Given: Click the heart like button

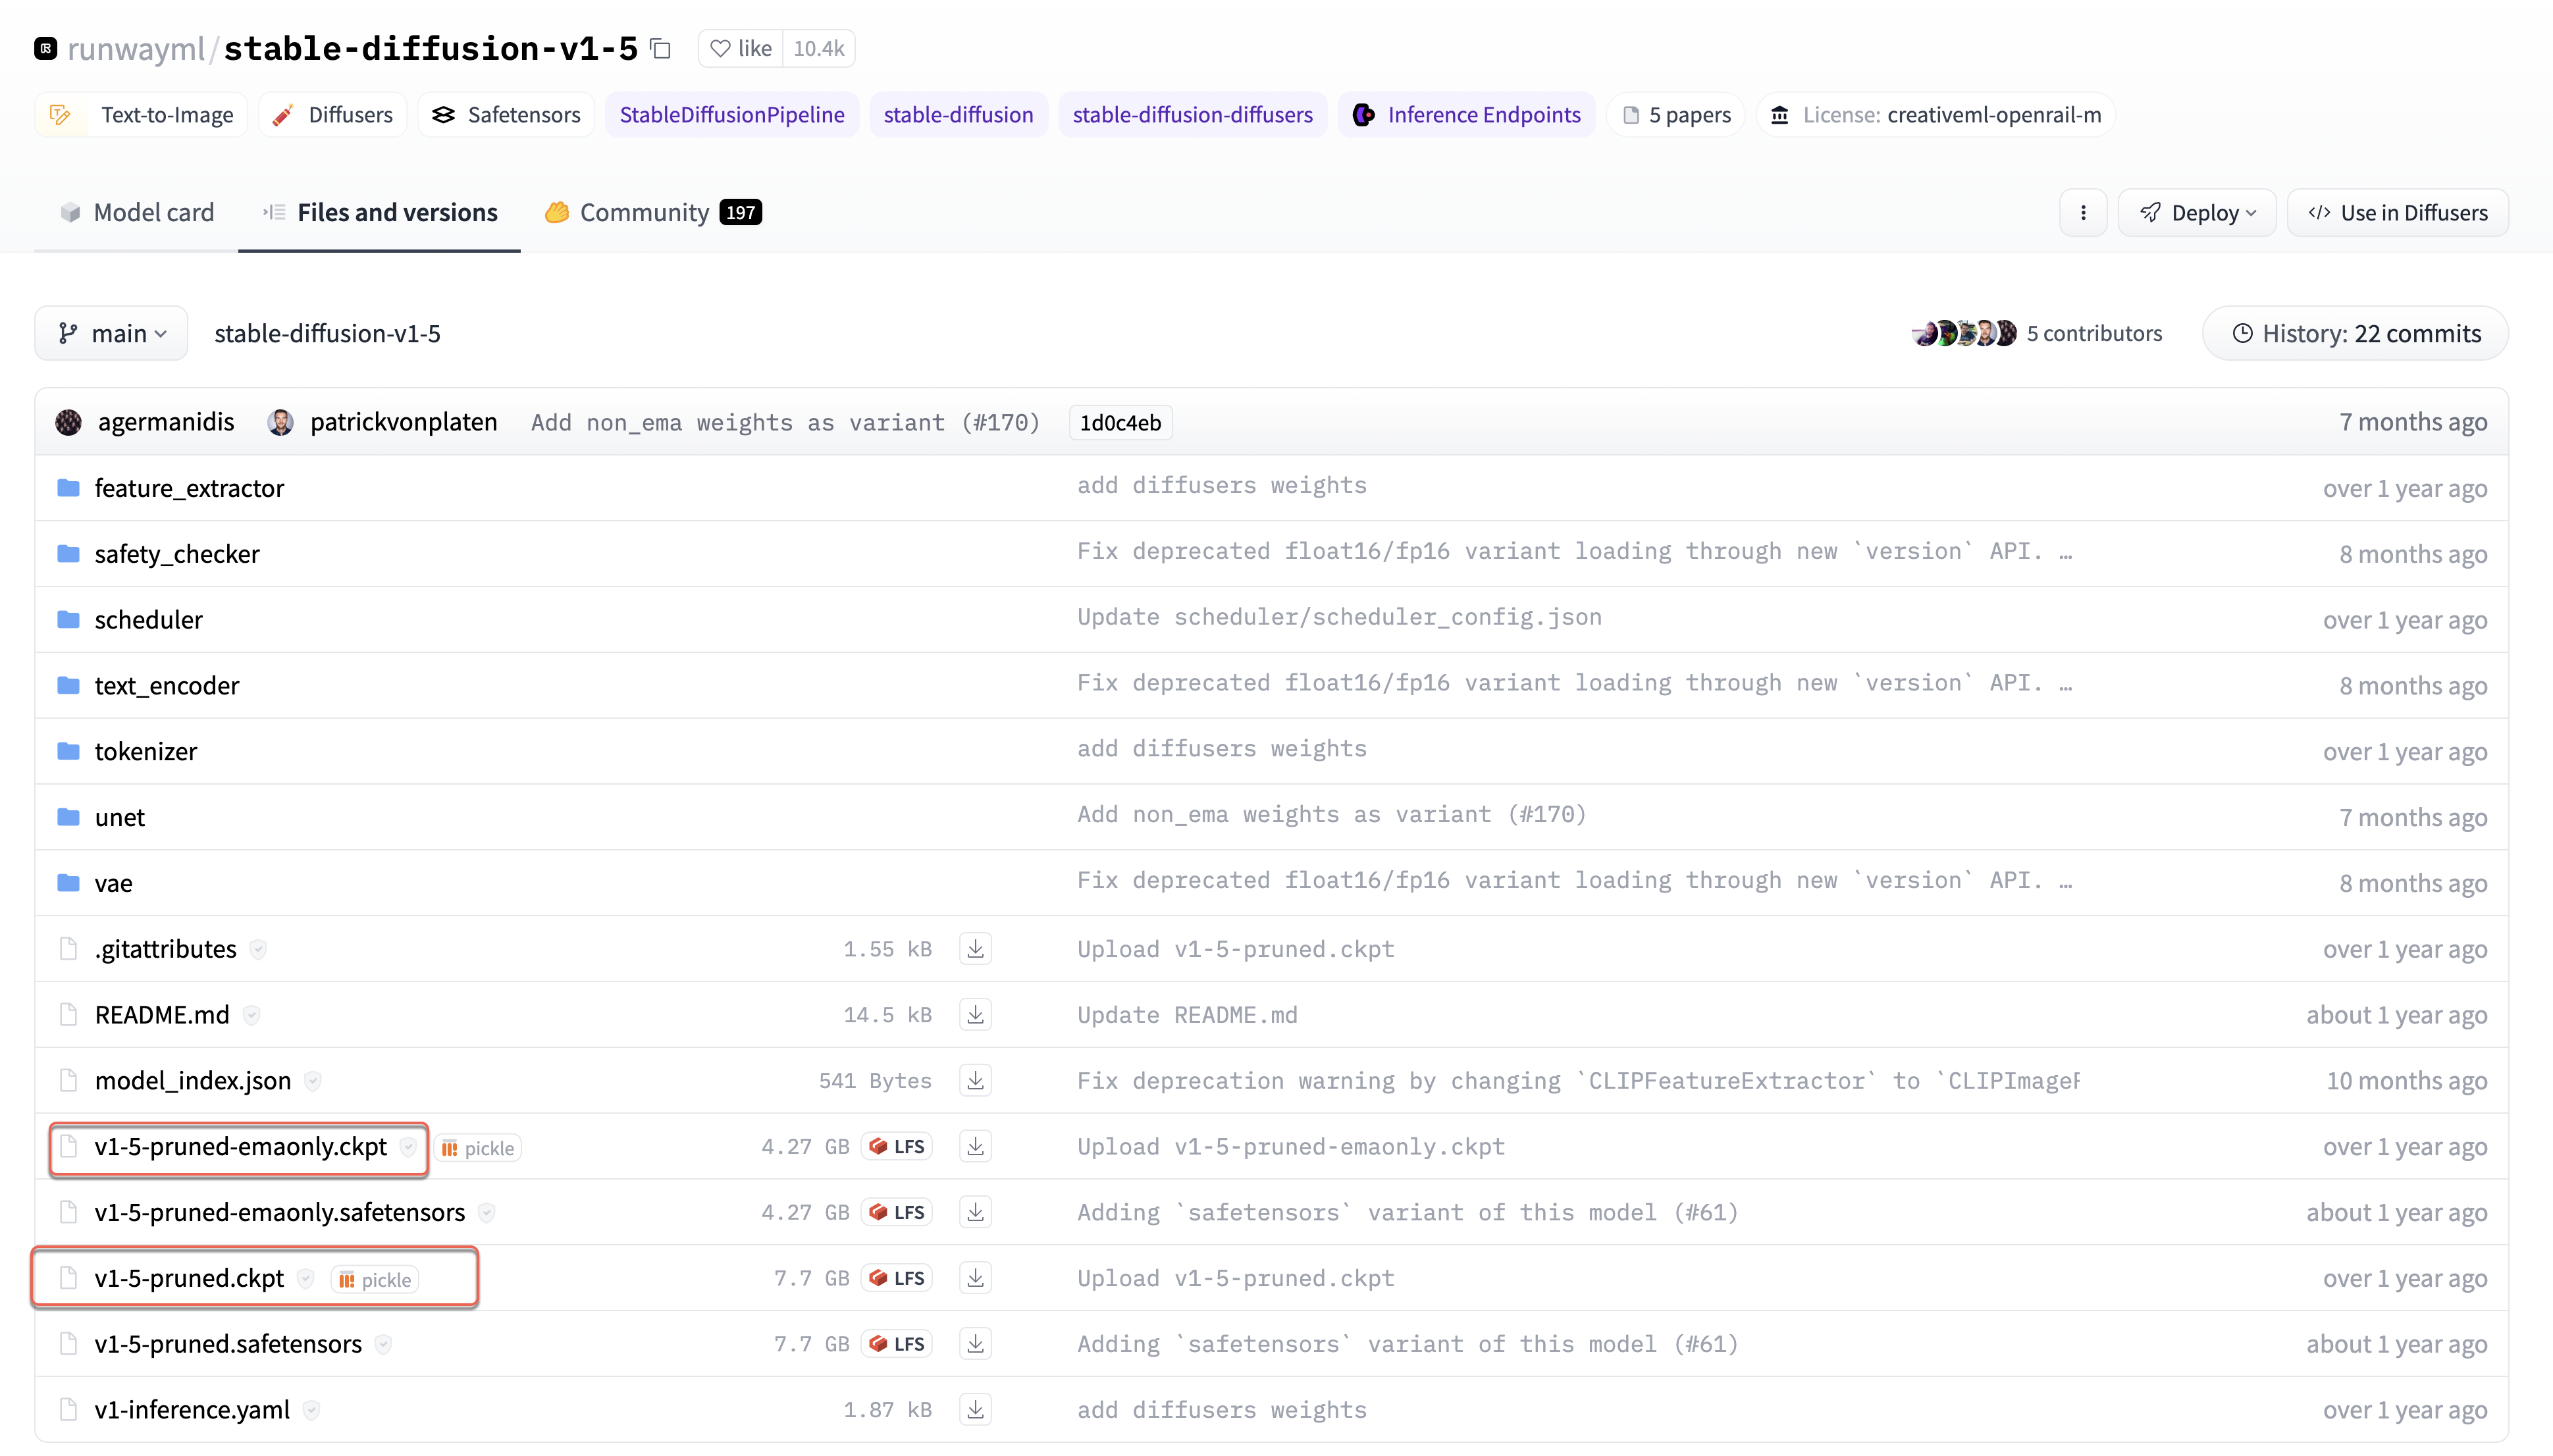Looking at the screenshot, I should [741, 48].
